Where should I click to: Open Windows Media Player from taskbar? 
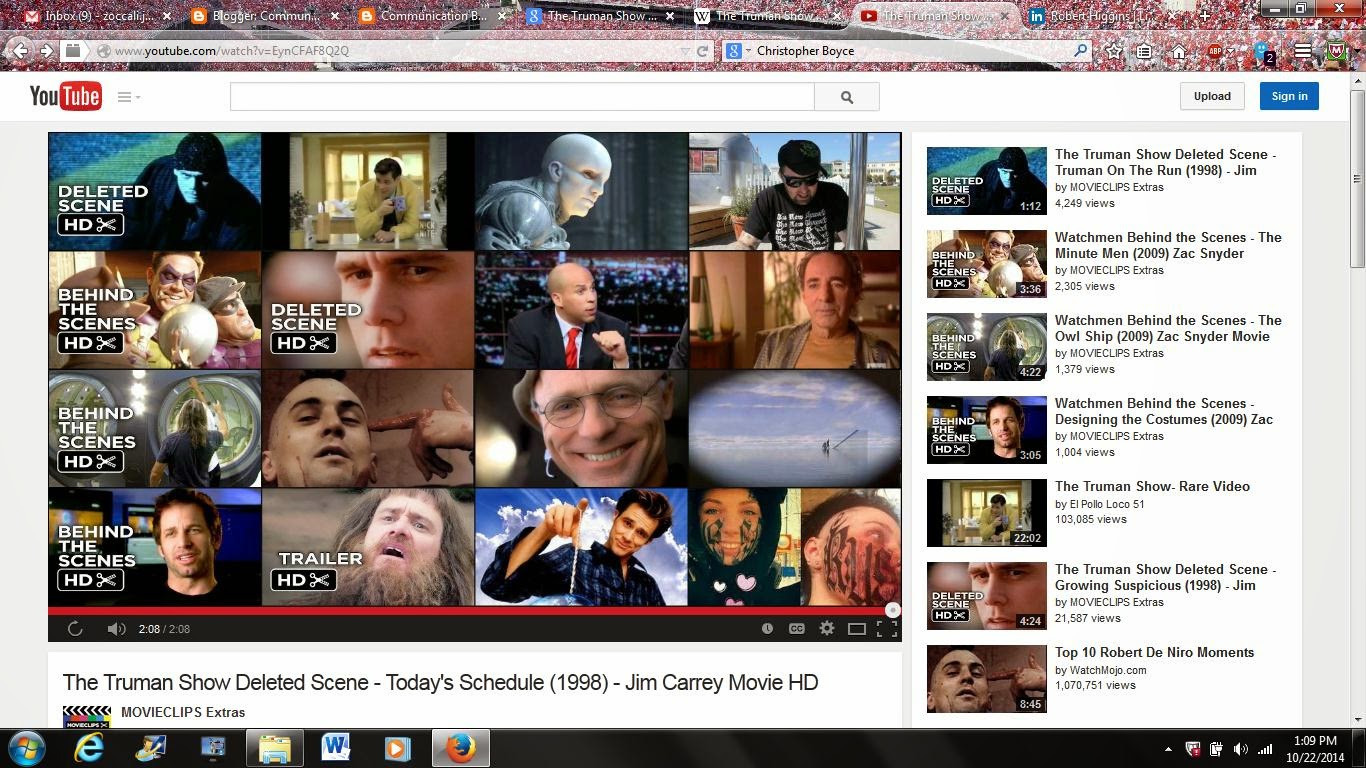[398, 748]
